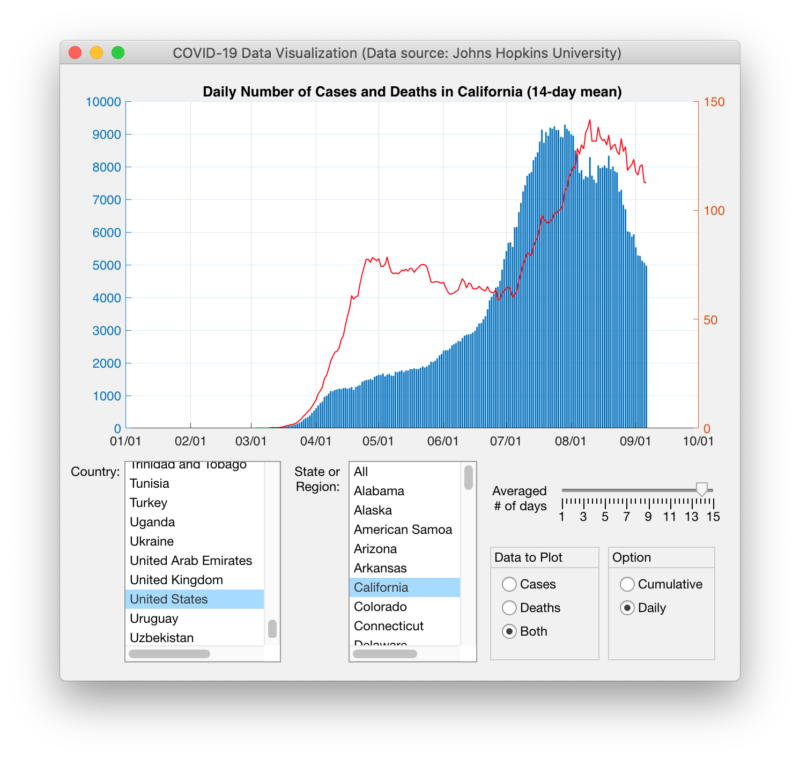Select the Deaths radio button
The height and width of the screenshot is (760, 800).
click(510, 608)
